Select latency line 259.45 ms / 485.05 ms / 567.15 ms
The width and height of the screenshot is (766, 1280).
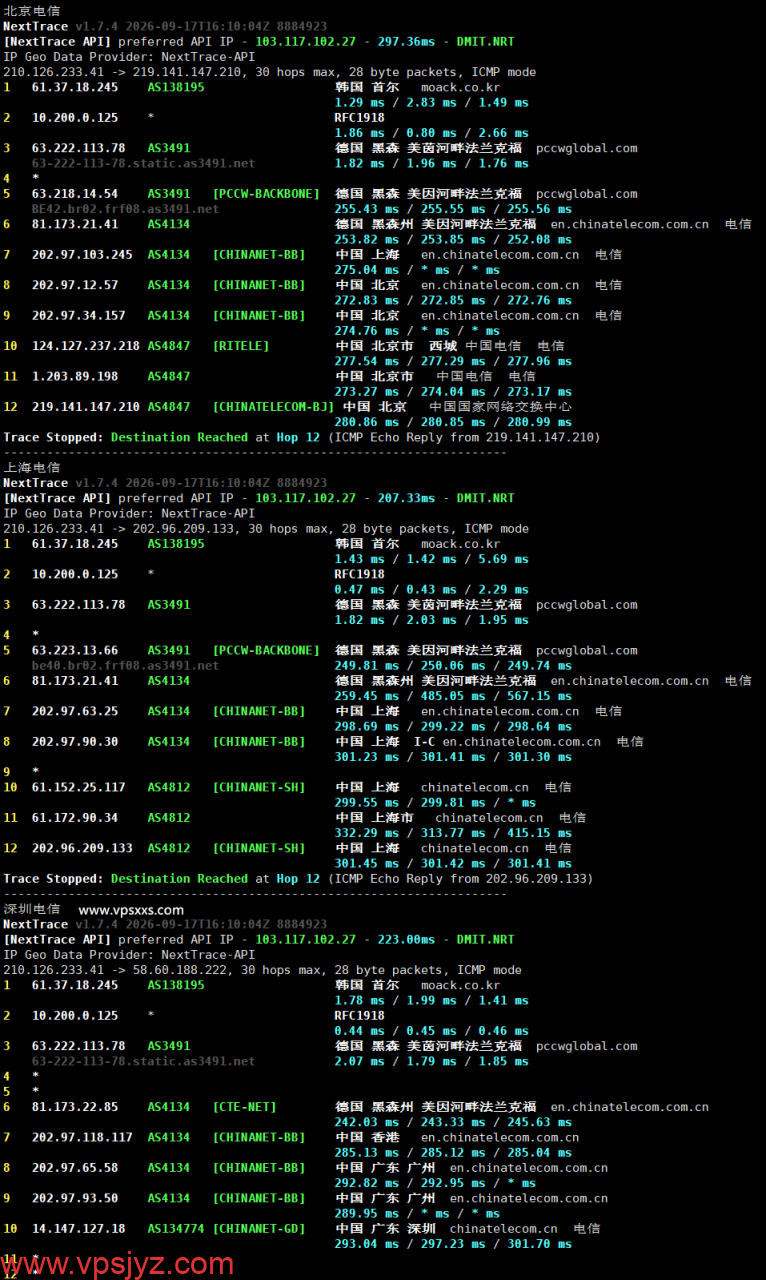point(453,695)
